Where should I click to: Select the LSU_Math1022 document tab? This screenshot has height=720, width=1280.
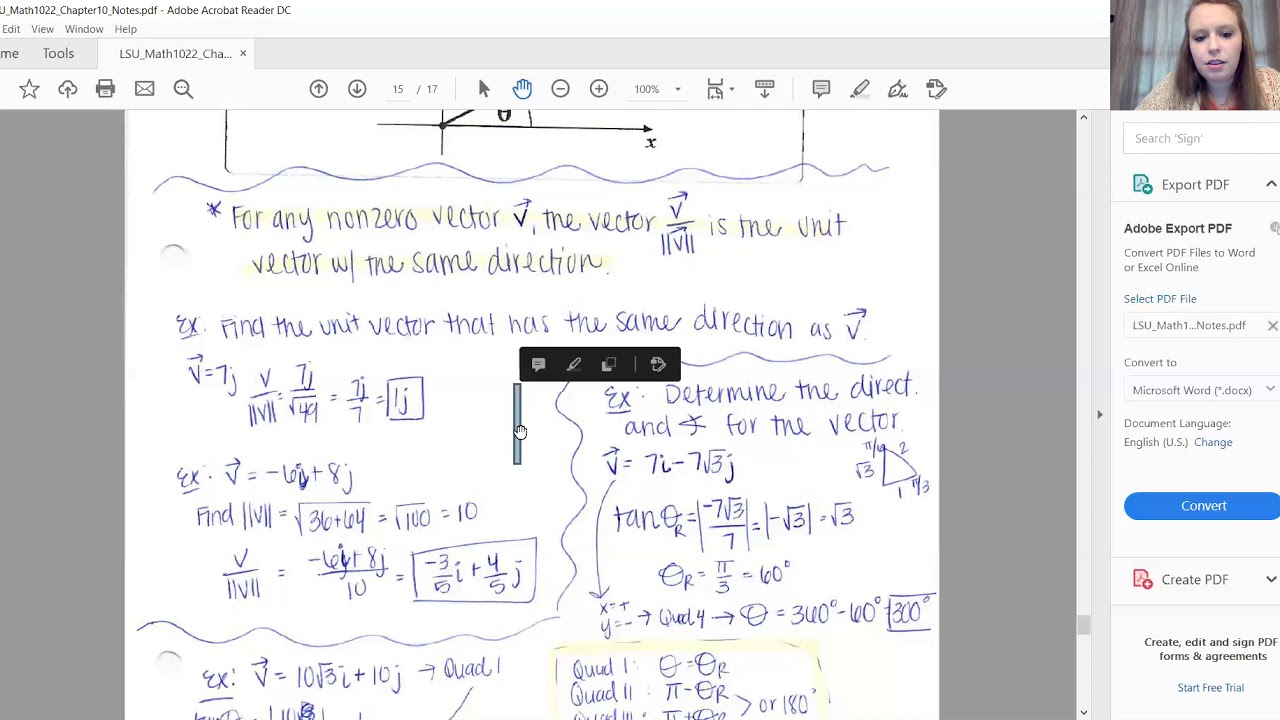[x=175, y=54]
